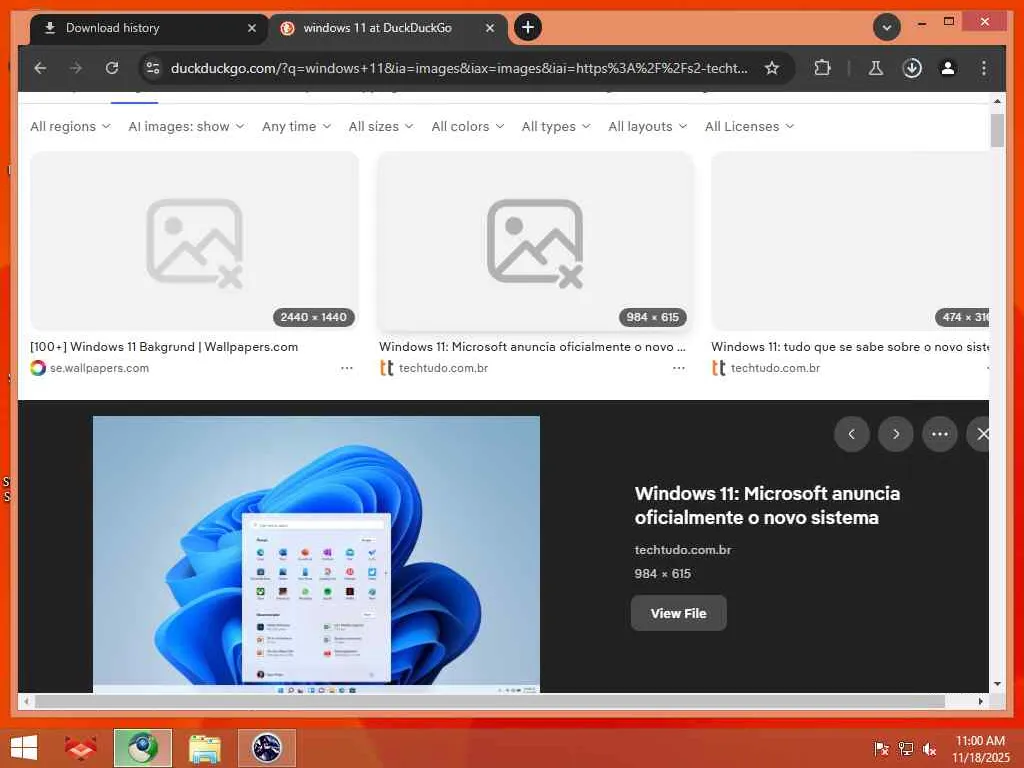Bookmark this page with the star icon
1024x768 pixels.
pyautogui.click(x=771, y=68)
